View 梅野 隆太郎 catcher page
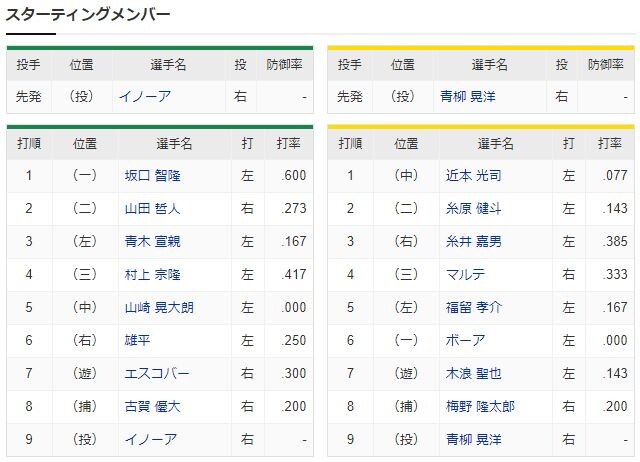Screen dimensions: 640x462 [x=480, y=406]
